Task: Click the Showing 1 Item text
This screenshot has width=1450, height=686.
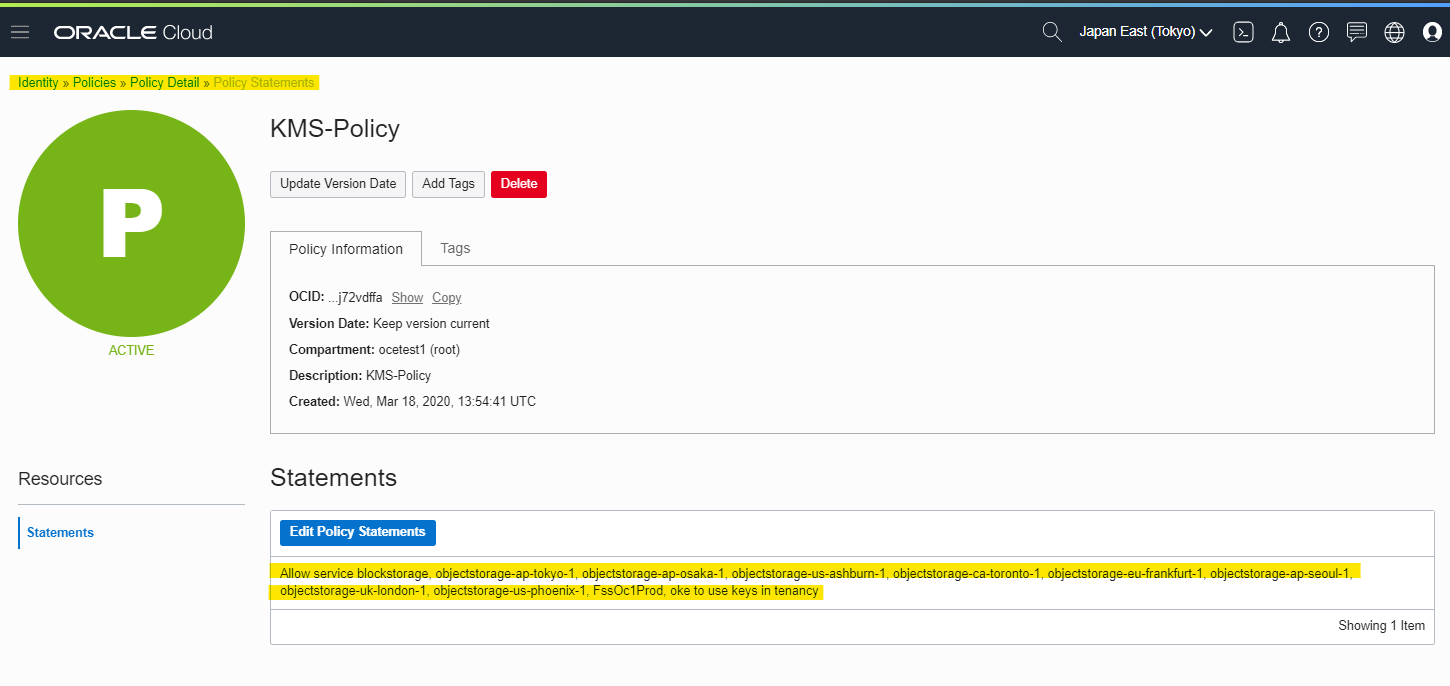Action: click(x=1381, y=626)
